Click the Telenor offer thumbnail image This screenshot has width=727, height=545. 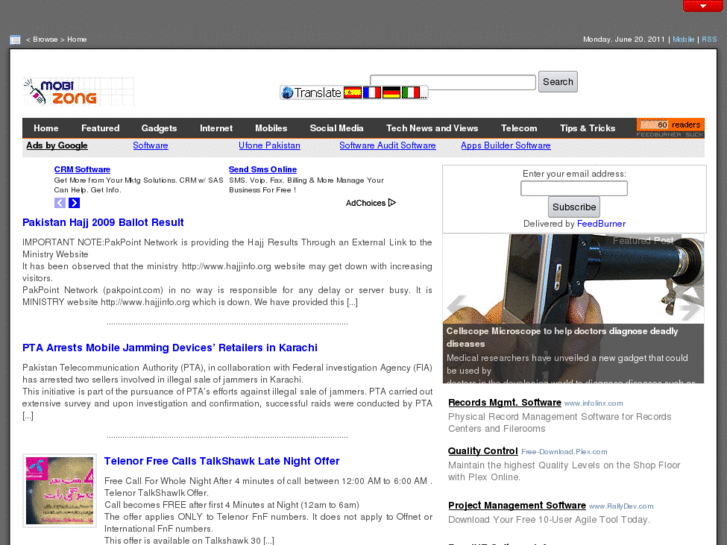click(x=59, y=491)
